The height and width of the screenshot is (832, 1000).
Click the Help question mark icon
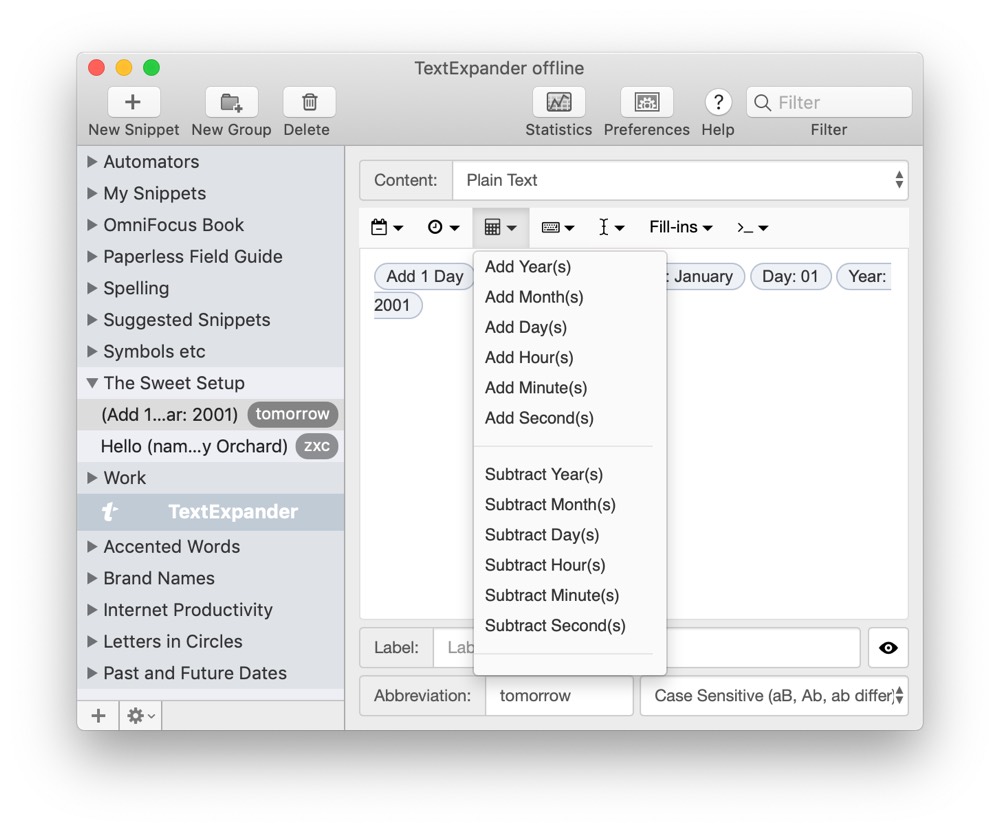(718, 102)
